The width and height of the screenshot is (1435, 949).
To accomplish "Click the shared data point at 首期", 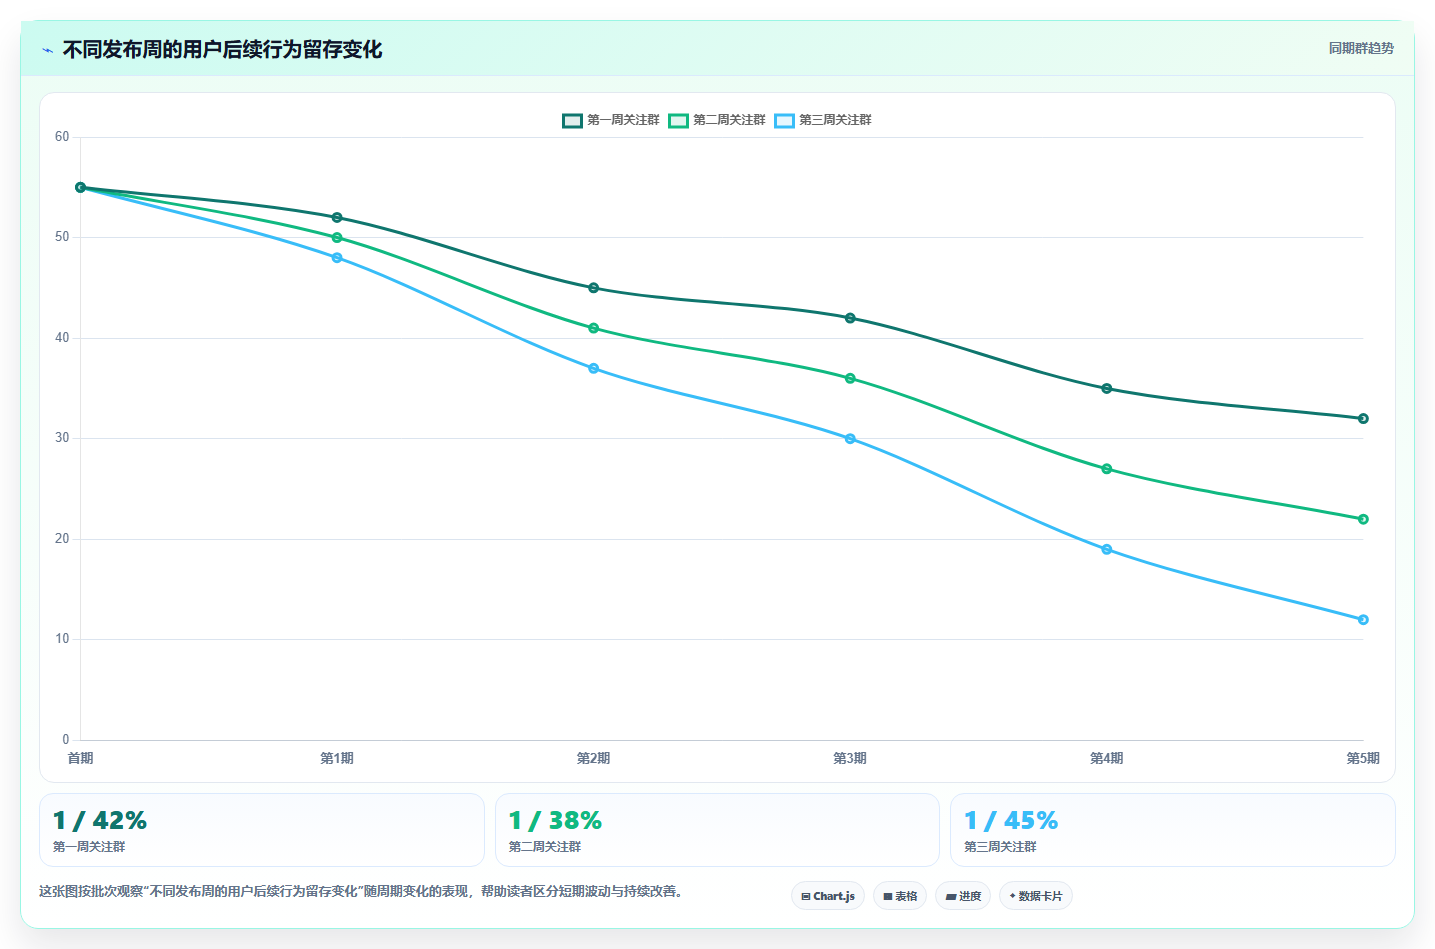I will point(81,187).
